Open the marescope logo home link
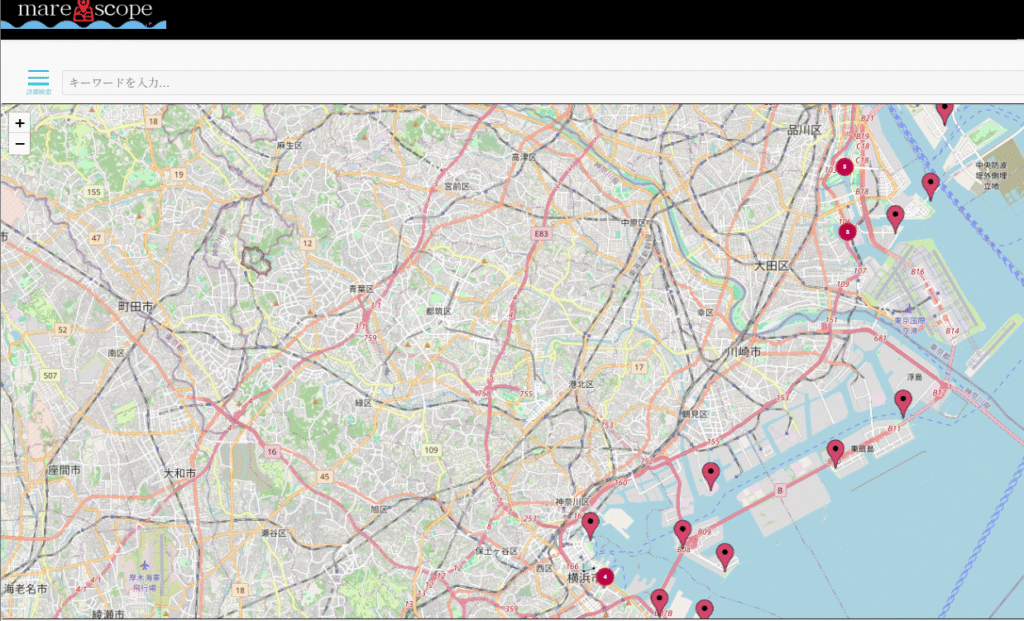This screenshot has height=621, width=1024. [x=84, y=14]
